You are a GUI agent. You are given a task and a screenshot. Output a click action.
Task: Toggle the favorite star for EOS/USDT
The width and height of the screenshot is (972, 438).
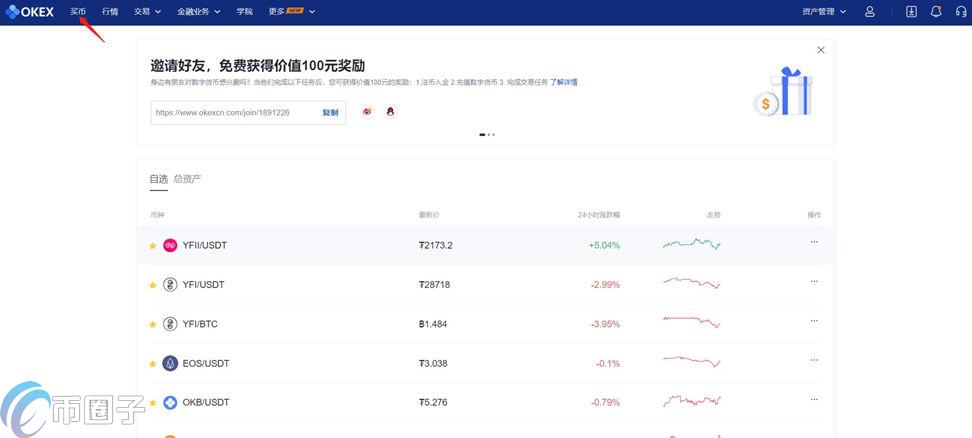(x=152, y=364)
